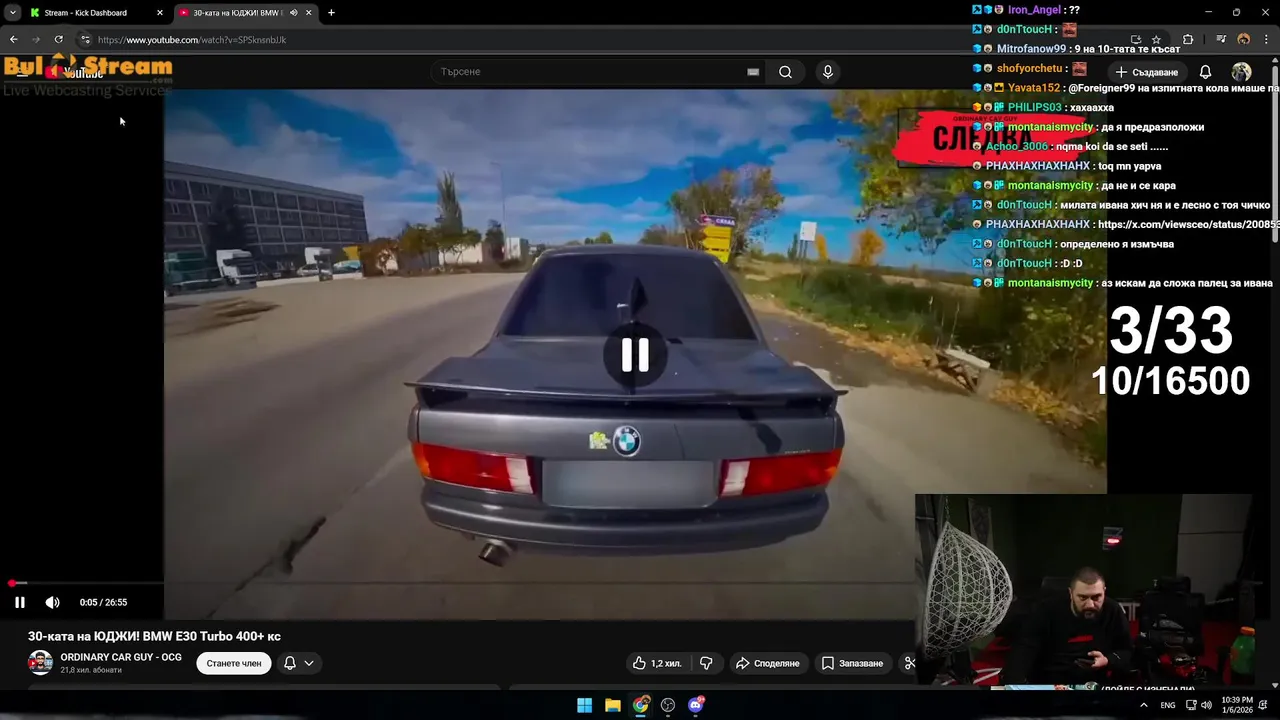Open the channel avatar next to ORDINARY CAR GUY
1280x720 pixels.
40,663
